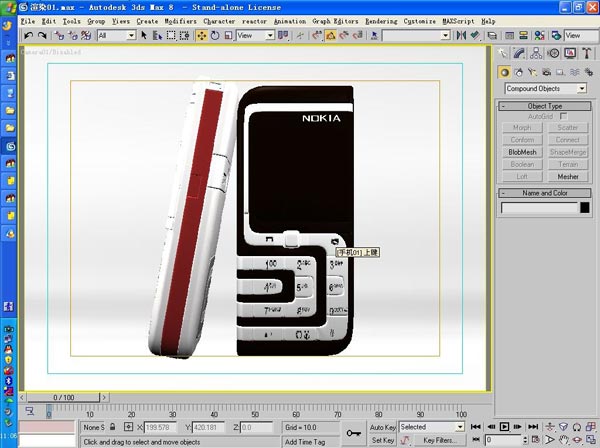Click the object name input field
This screenshot has height=448, width=600.
pos(539,208)
